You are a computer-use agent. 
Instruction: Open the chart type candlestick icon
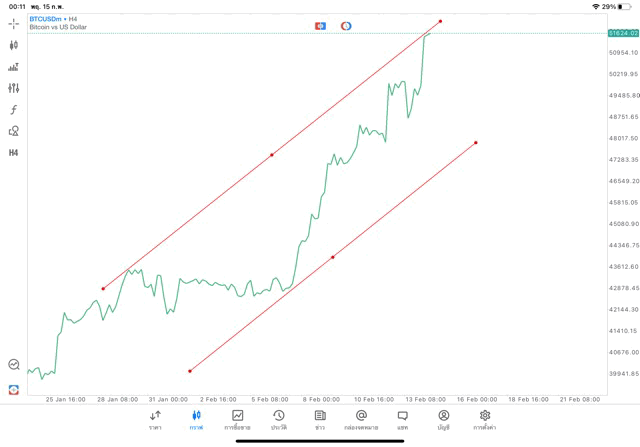point(14,45)
